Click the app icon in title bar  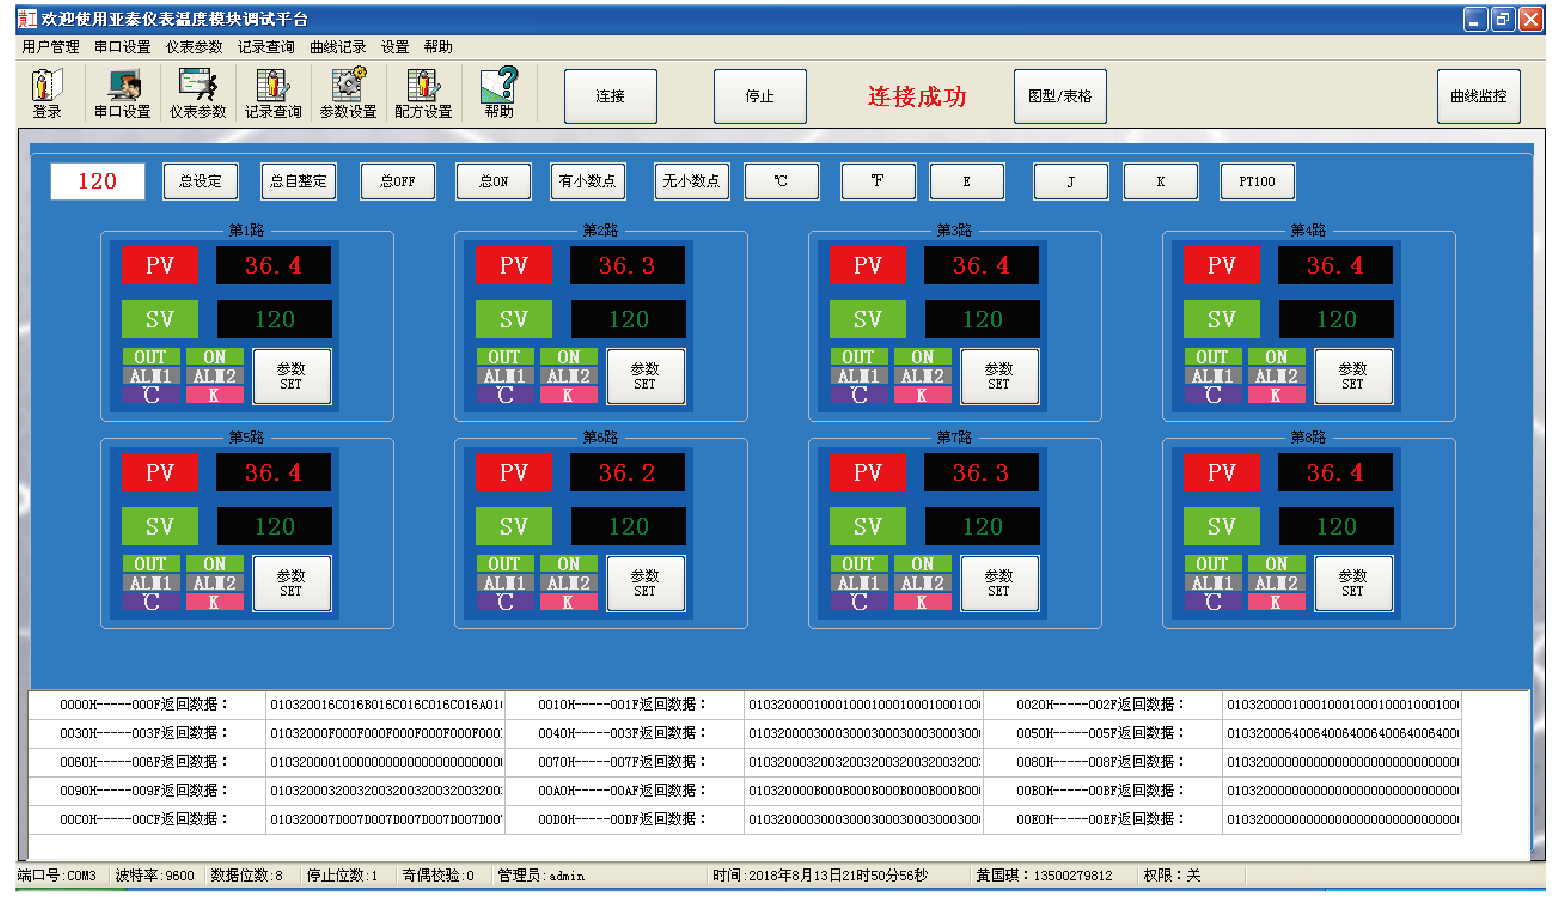[27, 19]
